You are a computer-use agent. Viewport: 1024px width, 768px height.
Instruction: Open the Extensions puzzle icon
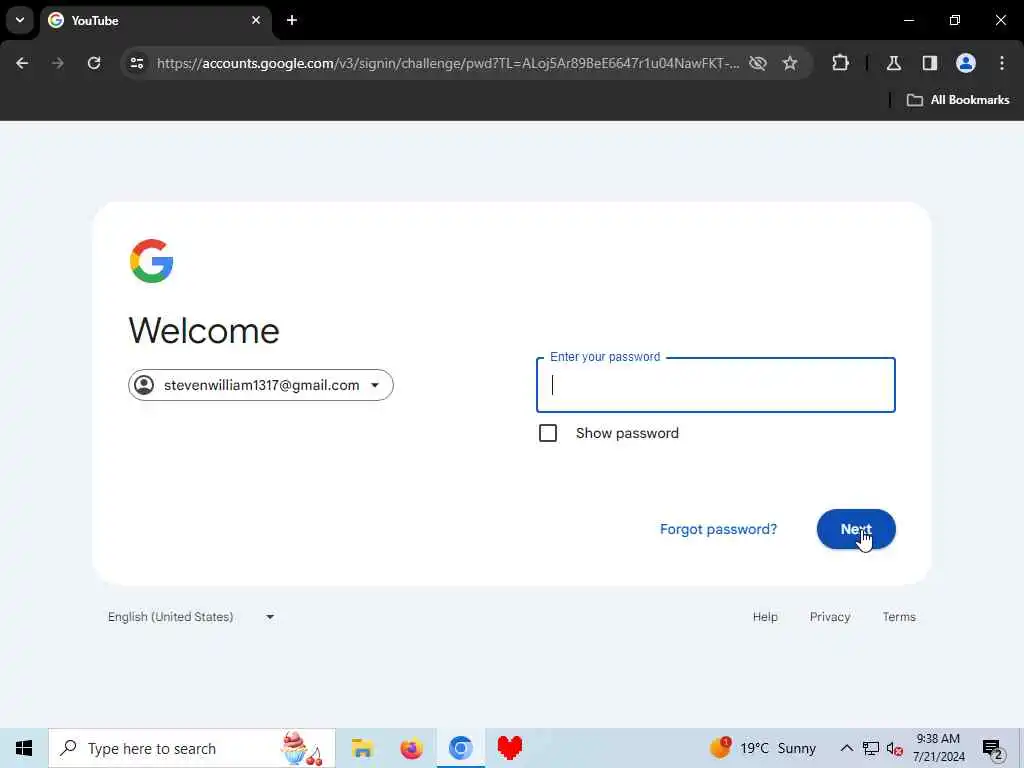pyautogui.click(x=840, y=63)
